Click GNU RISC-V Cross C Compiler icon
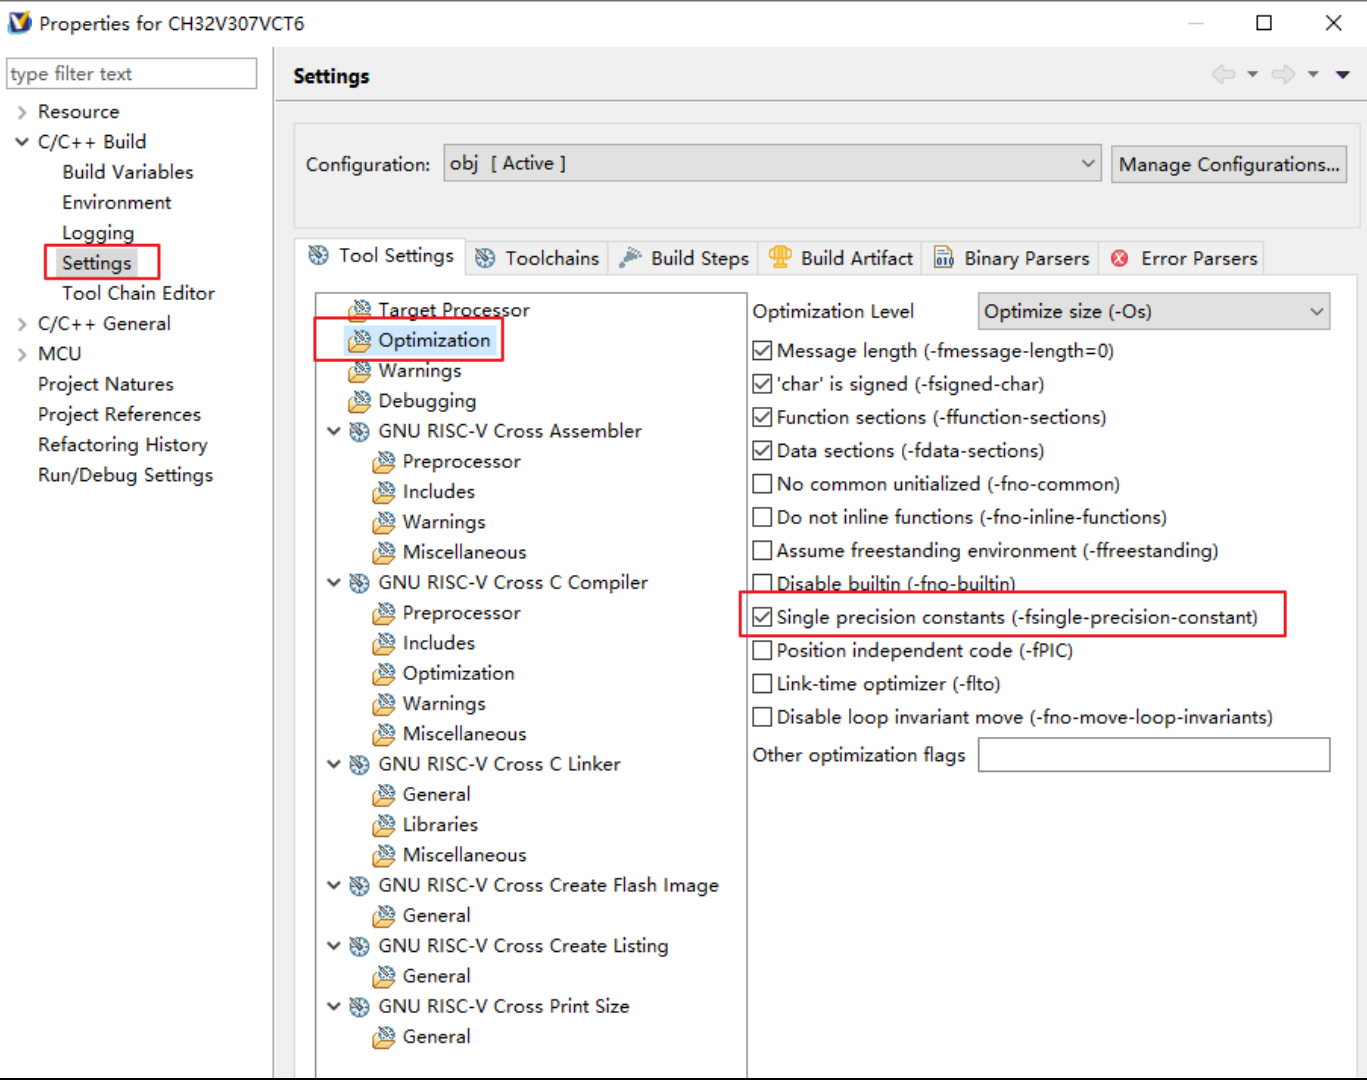This screenshot has height=1080, width=1367. point(359,583)
